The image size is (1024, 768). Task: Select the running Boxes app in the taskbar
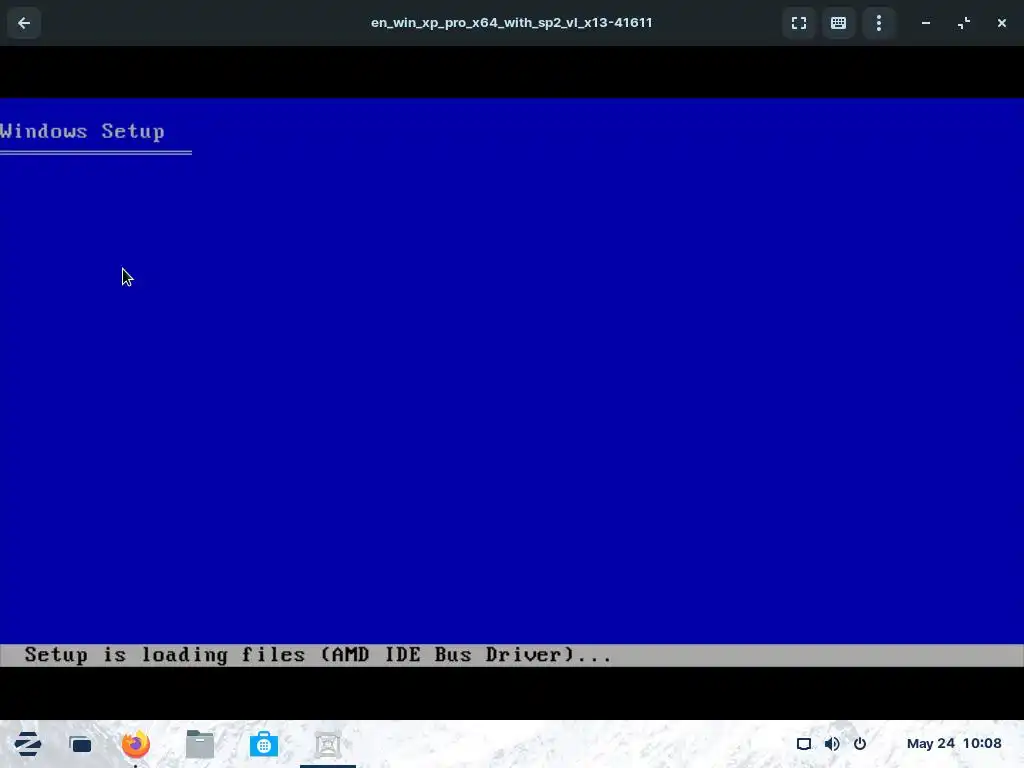tap(328, 744)
